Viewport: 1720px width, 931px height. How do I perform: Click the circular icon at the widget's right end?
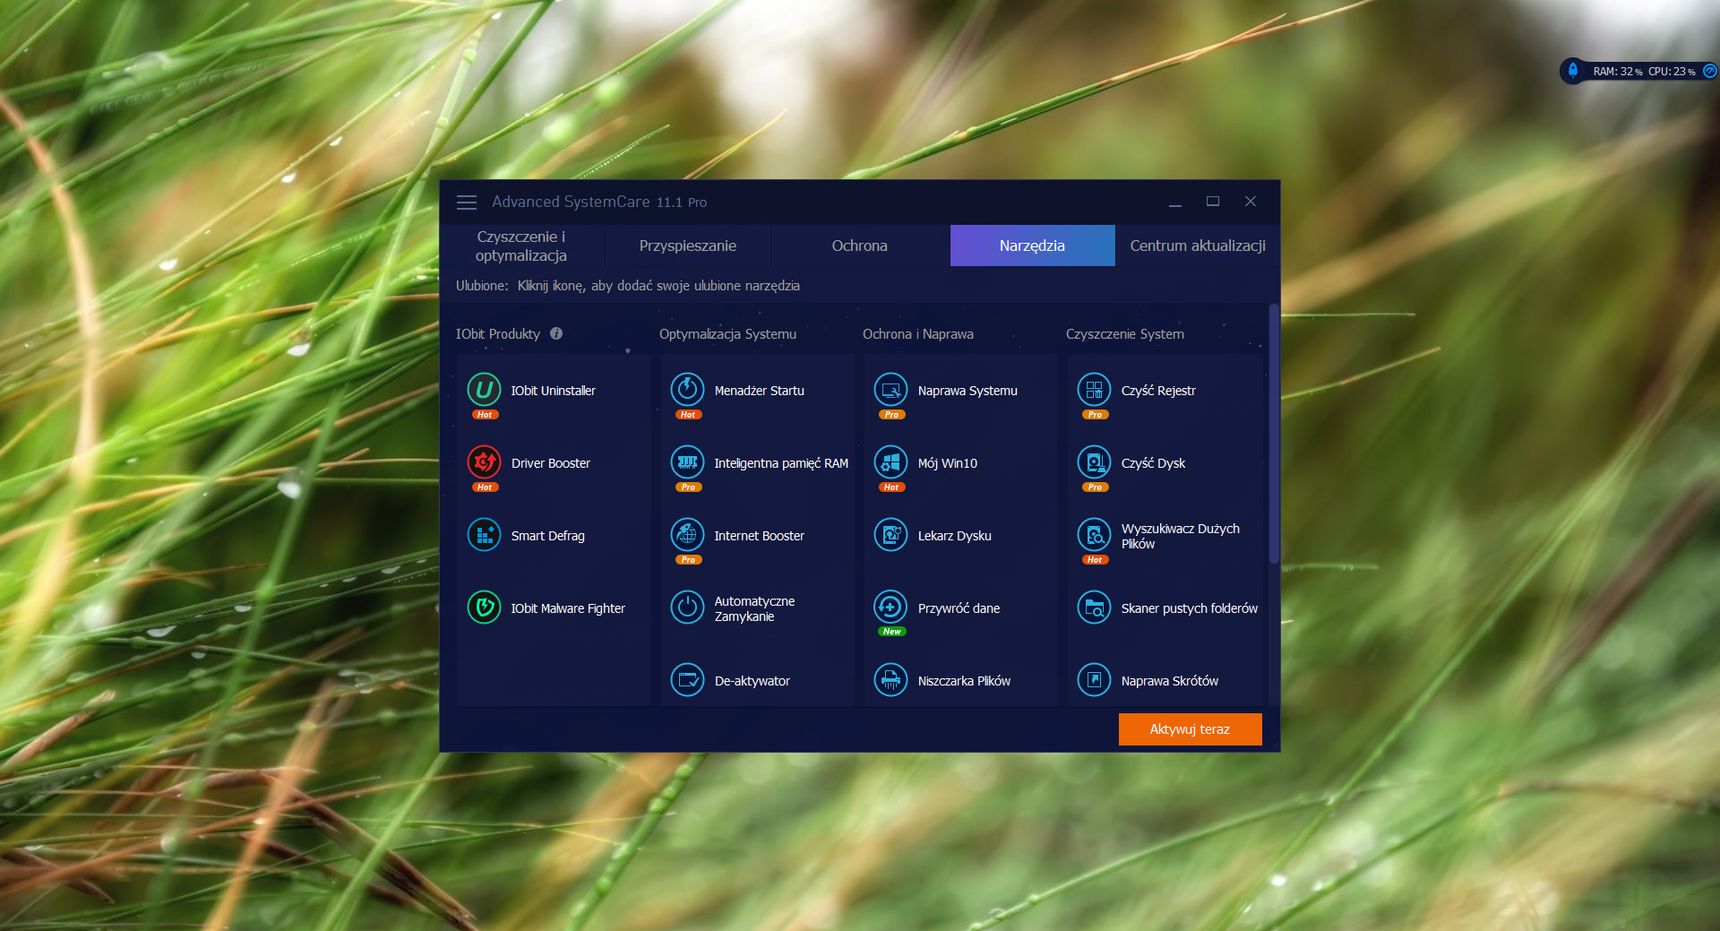[1710, 71]
